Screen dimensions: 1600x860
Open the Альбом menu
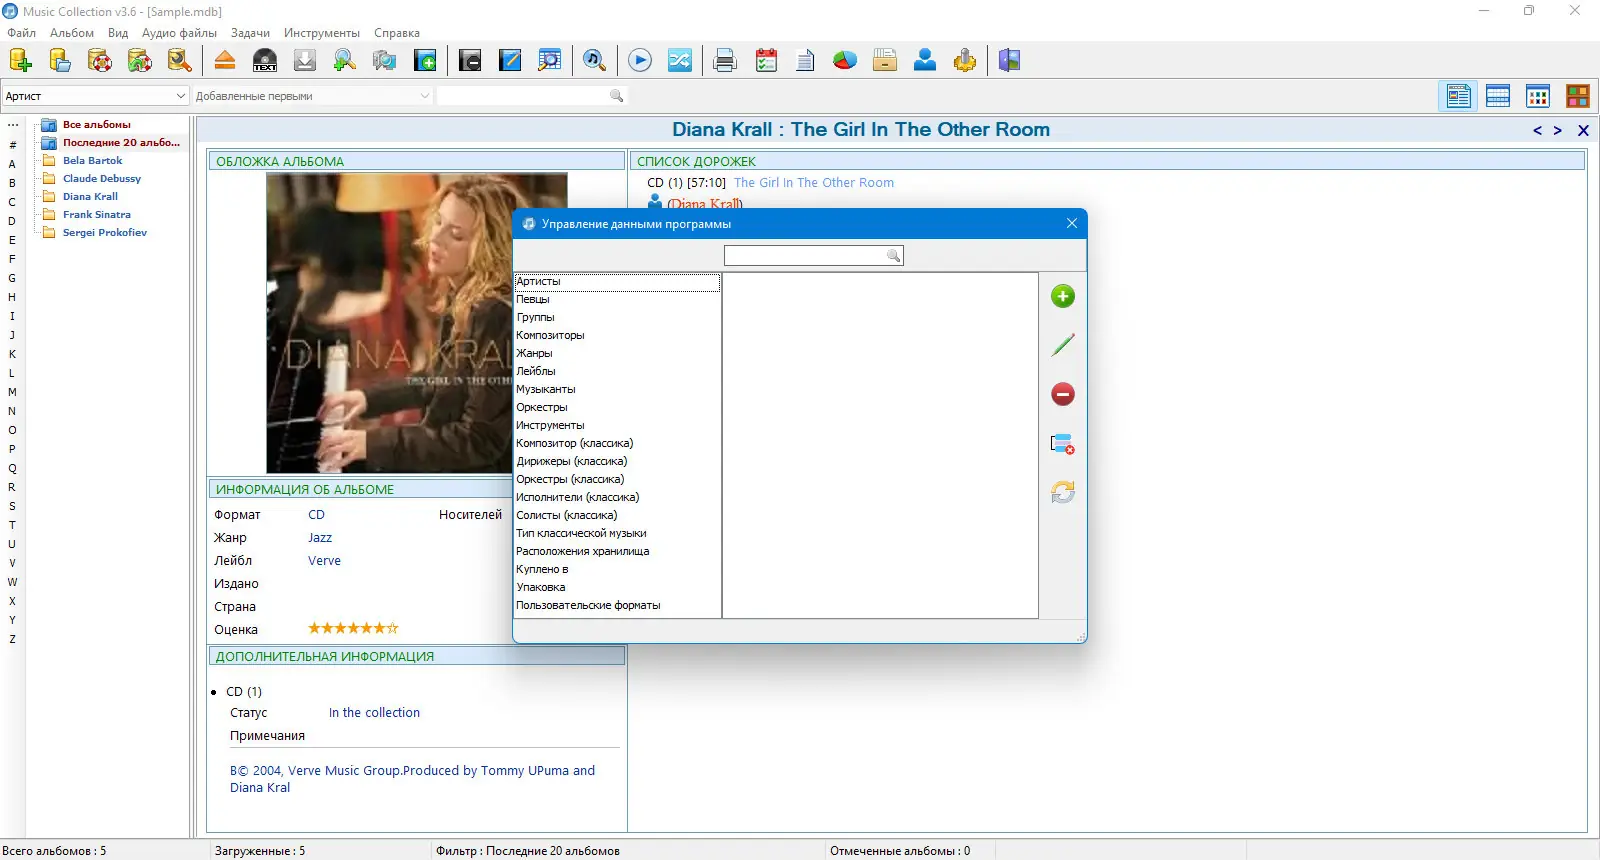(x=72, y=33)
